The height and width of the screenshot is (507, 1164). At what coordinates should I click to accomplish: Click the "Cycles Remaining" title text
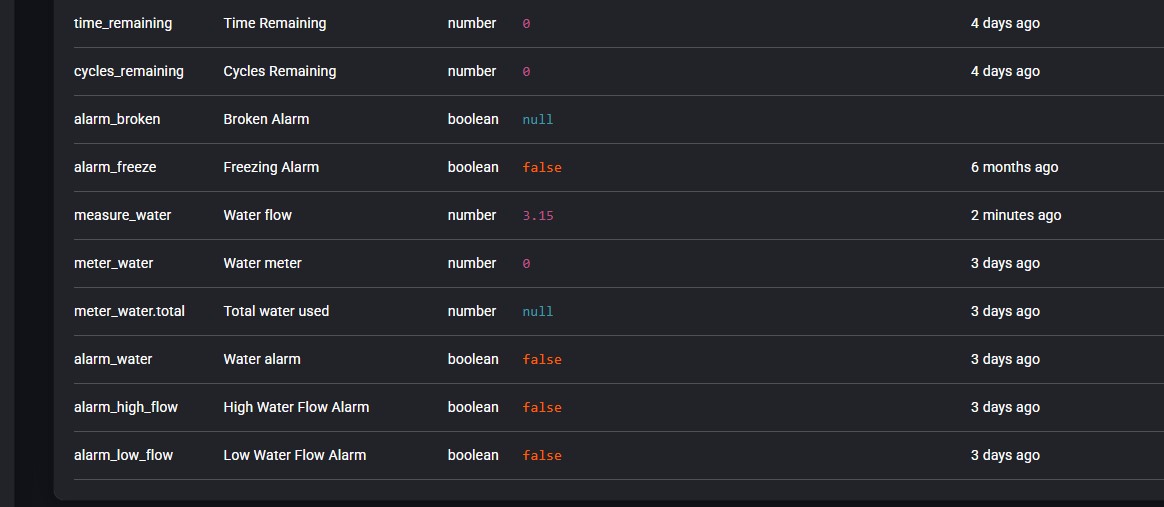[279, 71]
